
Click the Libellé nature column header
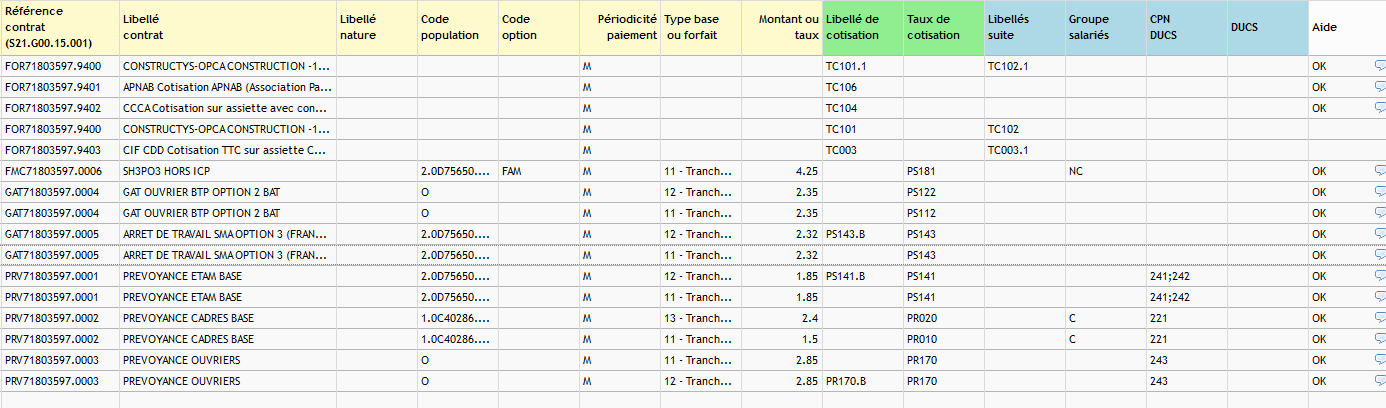pos(377,27)
